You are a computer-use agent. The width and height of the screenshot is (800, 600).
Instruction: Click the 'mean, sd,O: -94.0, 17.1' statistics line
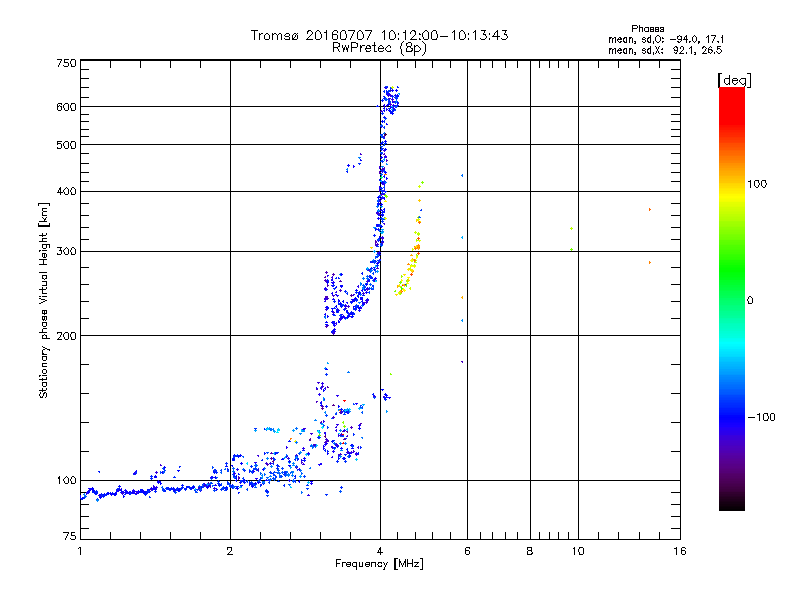pyautogui.click(x=666, y=39)
